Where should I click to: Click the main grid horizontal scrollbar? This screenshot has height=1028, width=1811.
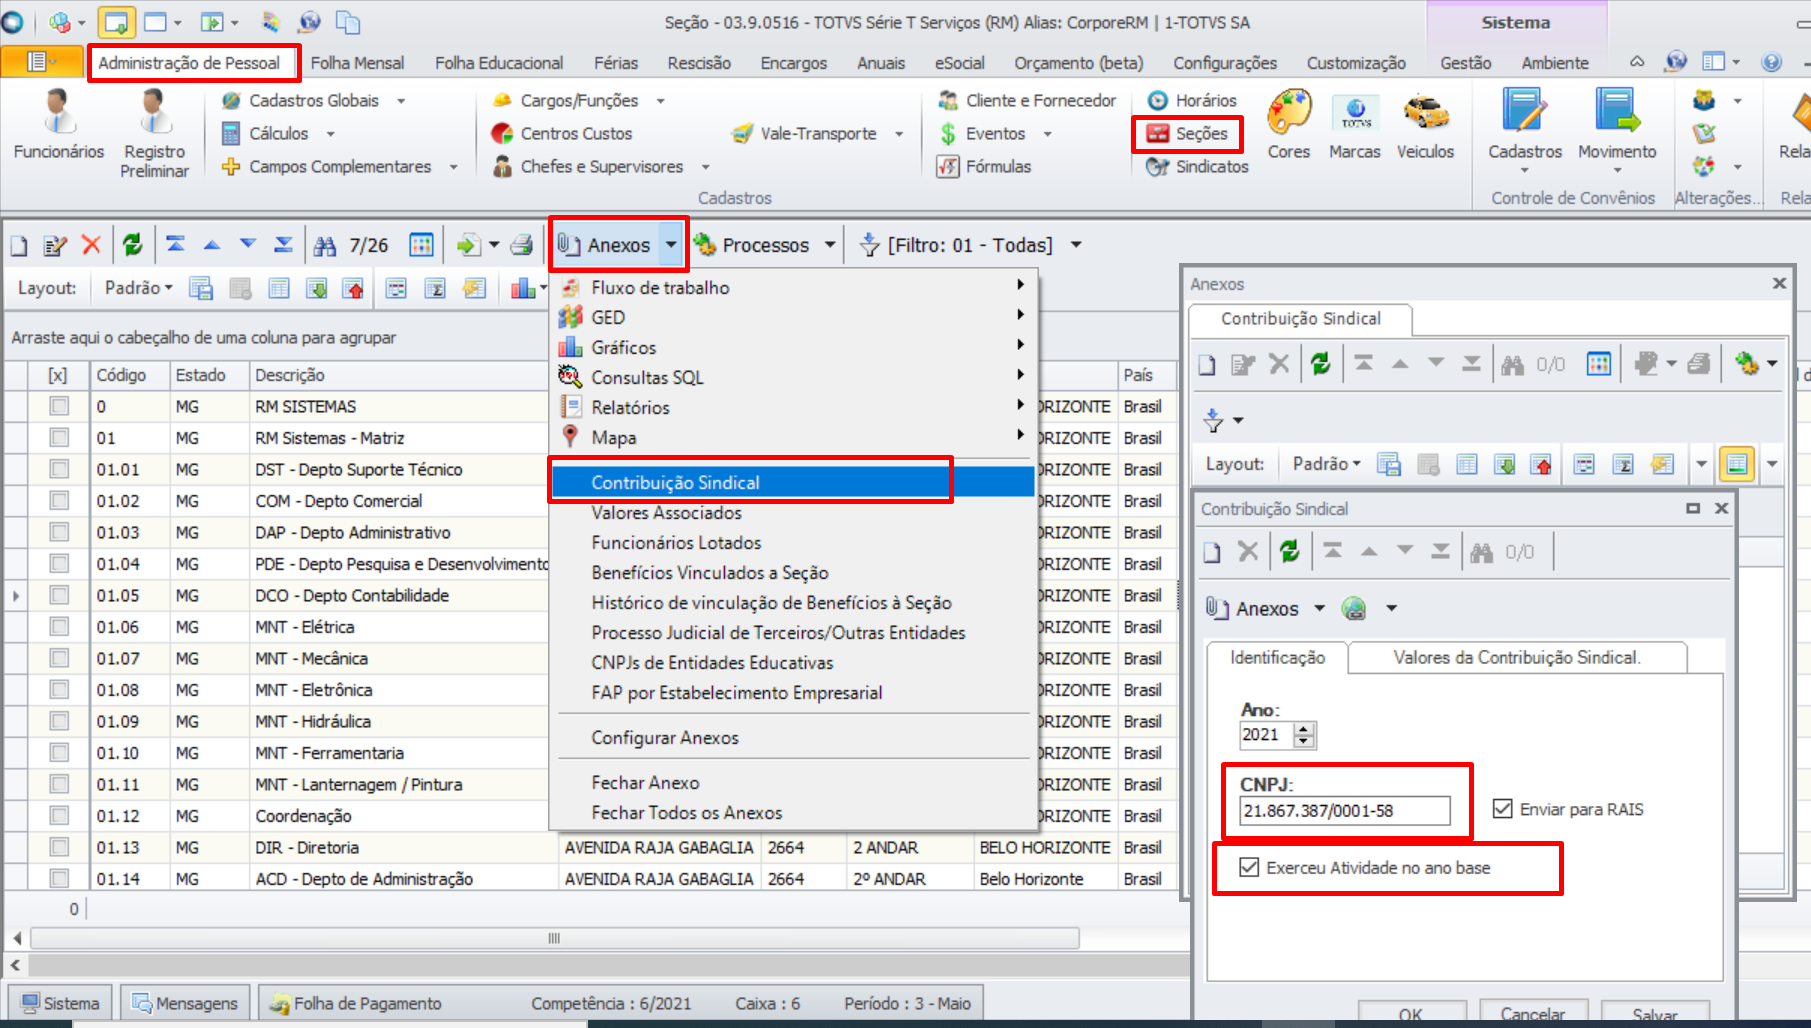[x=554, y=938]
